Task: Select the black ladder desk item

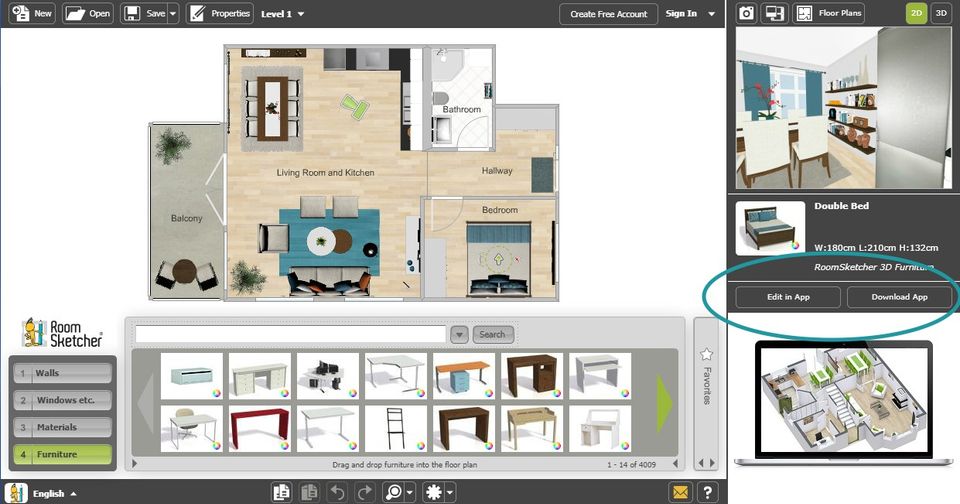Action: [396, 429]
